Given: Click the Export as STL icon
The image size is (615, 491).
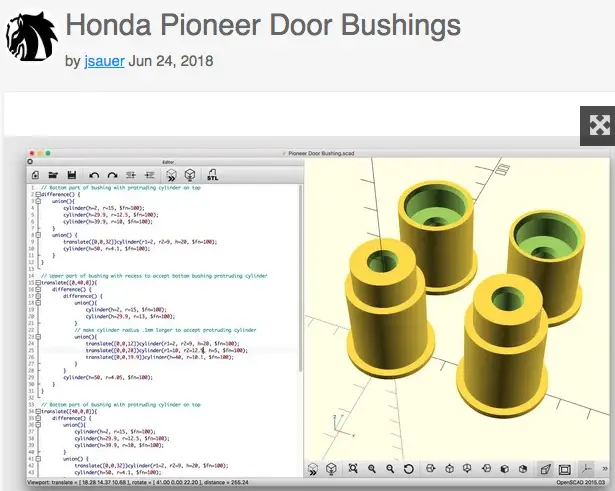Looking at the screenshot, I should tap(212, 175).
